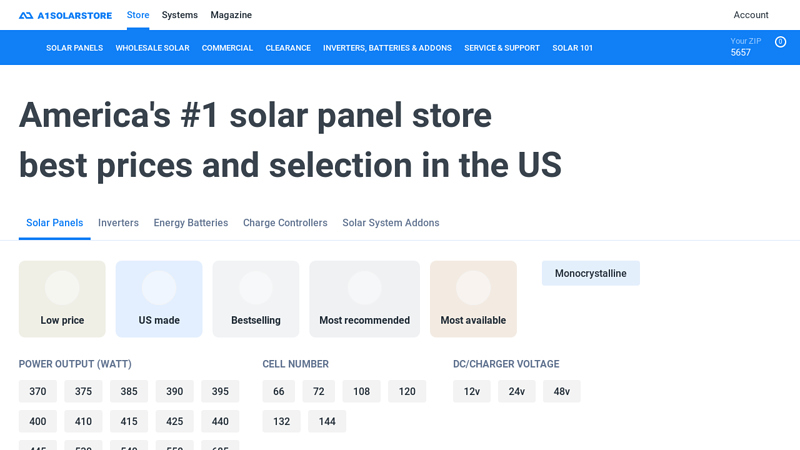Switch to the Solar System Addons tab
This screenshot has width=800, height=450.
tap(391, 223)
